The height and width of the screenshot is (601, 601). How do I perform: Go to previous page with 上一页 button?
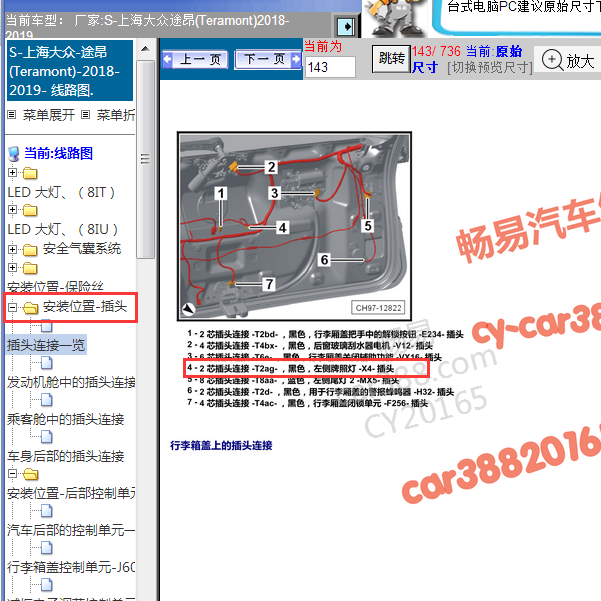(195, 59)
